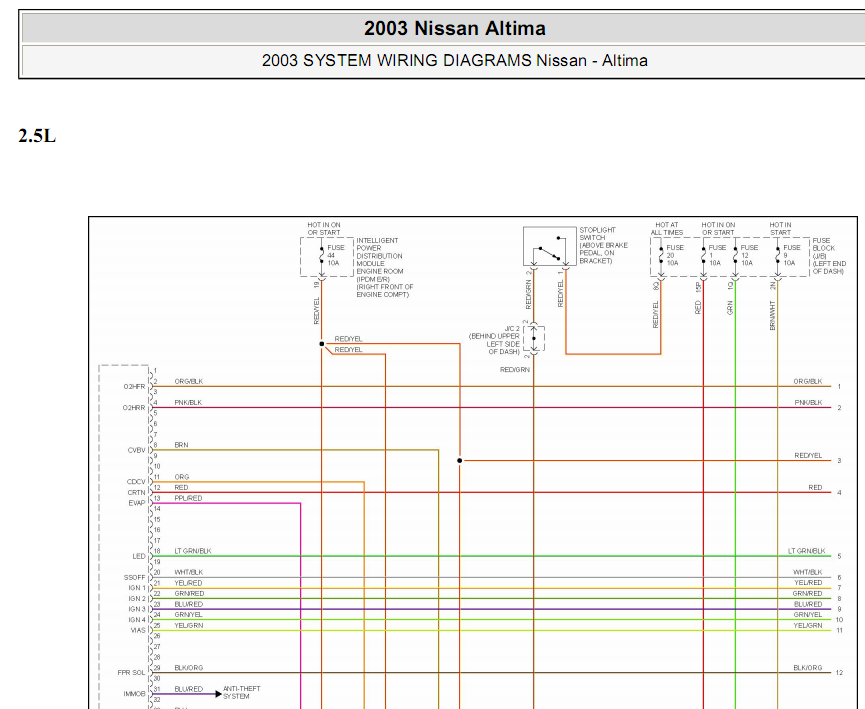Click the vertical "GRN" wire label under FUSE 12

pos(730,308)
